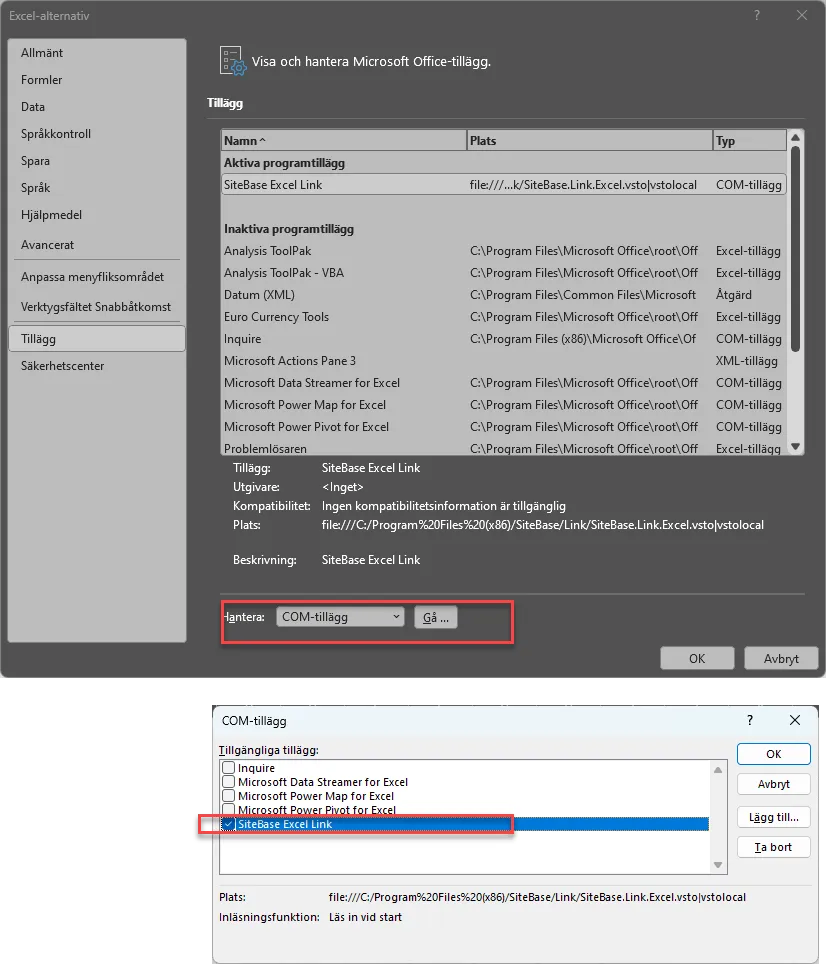The image size is (826, 964).
Task: Open the Spara category
Action: [97, 161]
